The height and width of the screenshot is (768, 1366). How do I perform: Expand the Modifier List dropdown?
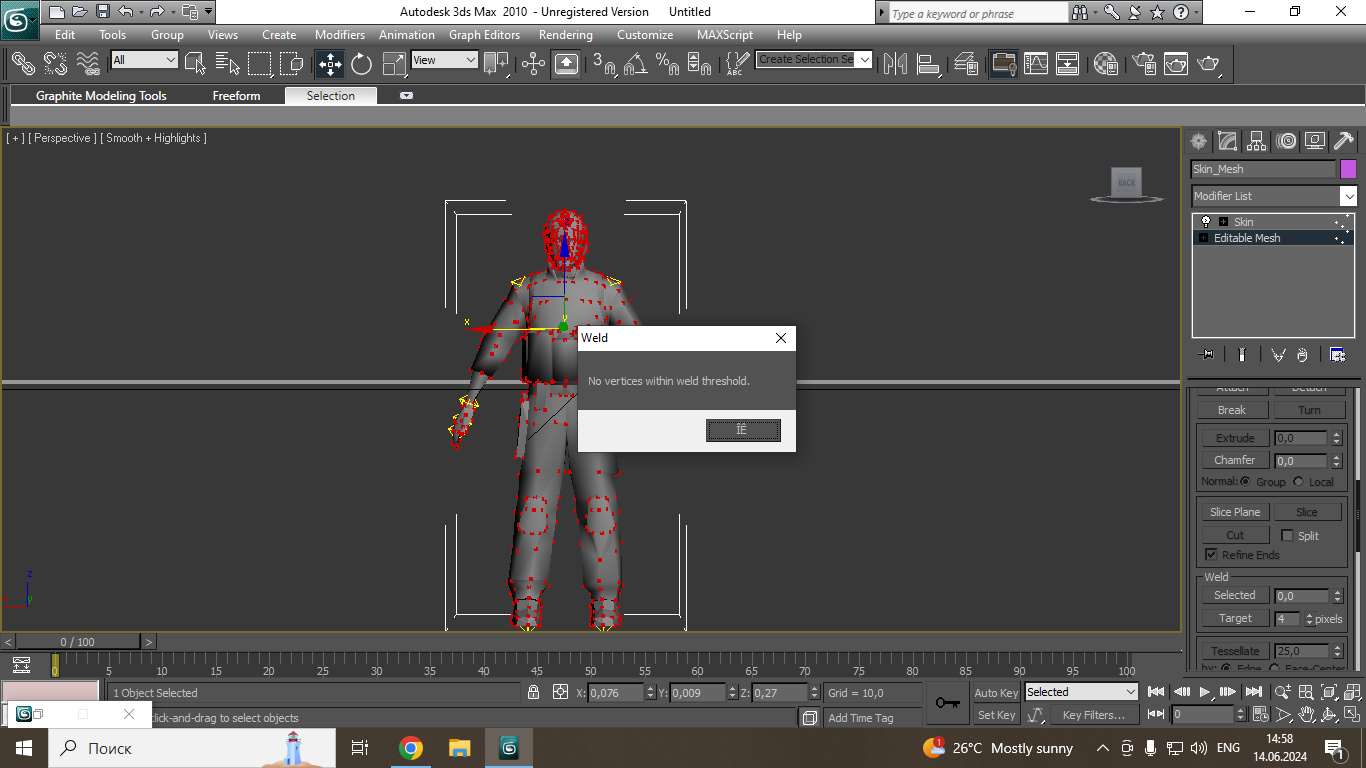(x=1348, y=196)
